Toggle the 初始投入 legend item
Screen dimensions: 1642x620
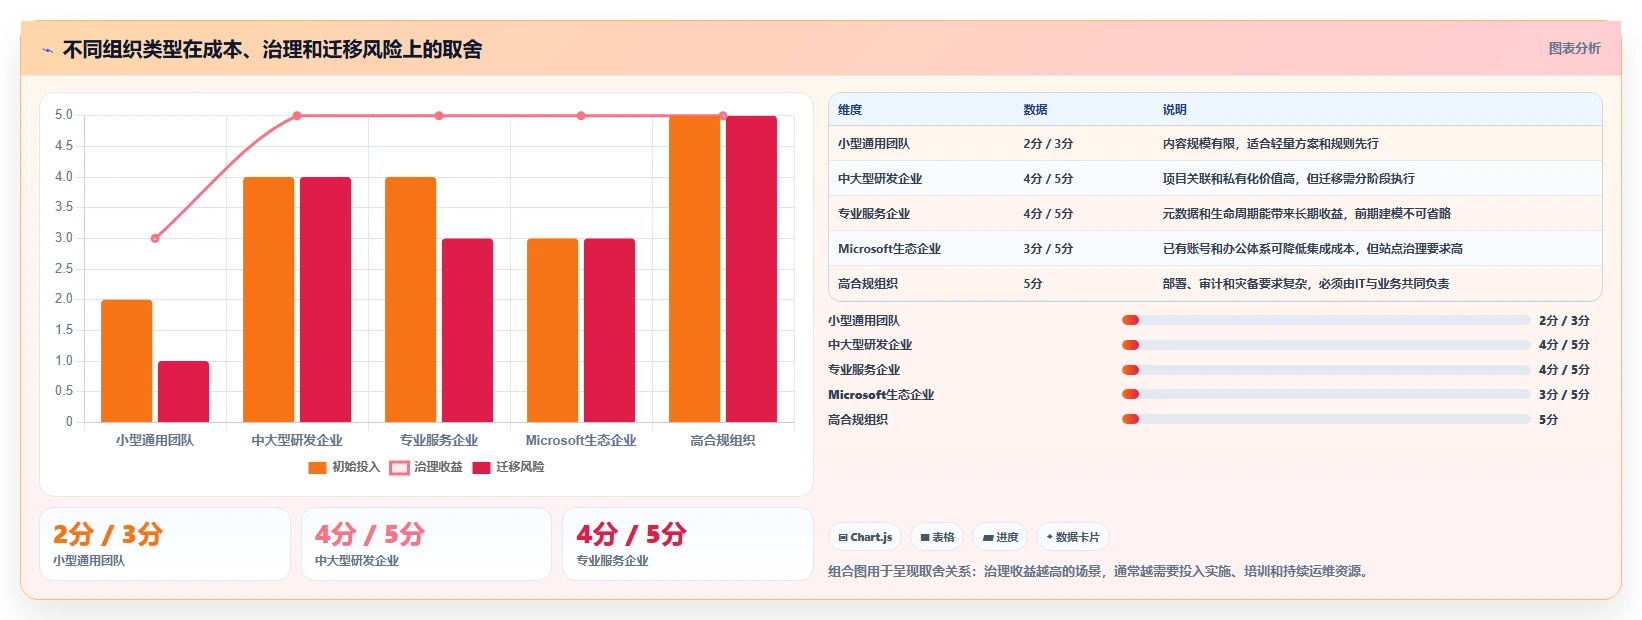[x=344, y=467]
